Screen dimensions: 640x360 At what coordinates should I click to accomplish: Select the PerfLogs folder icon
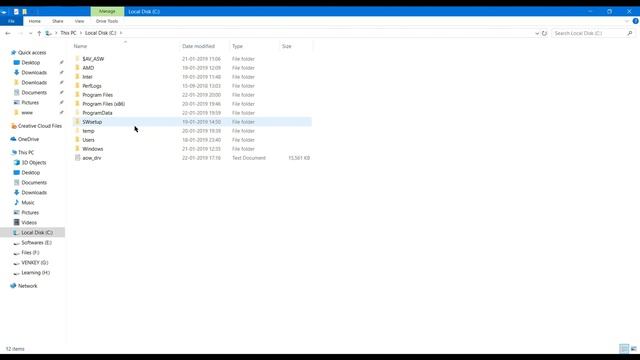77,86
